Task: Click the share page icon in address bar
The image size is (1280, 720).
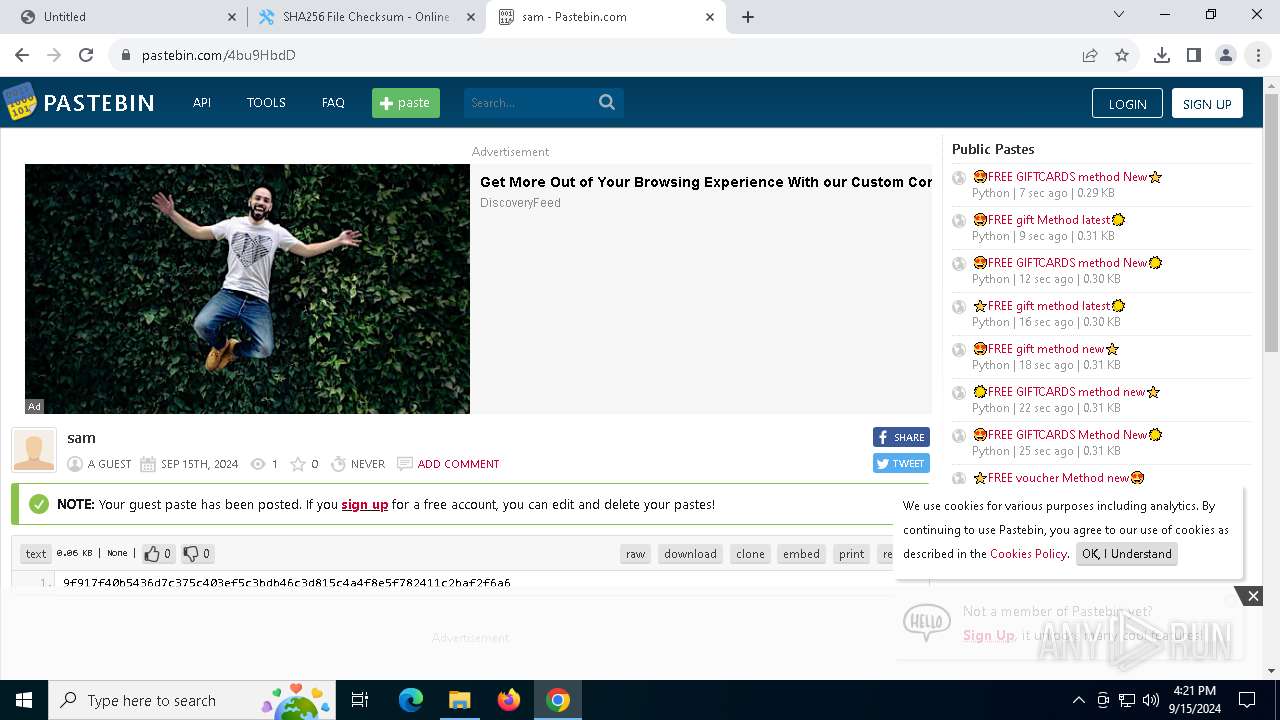Action: [1090, 55]
